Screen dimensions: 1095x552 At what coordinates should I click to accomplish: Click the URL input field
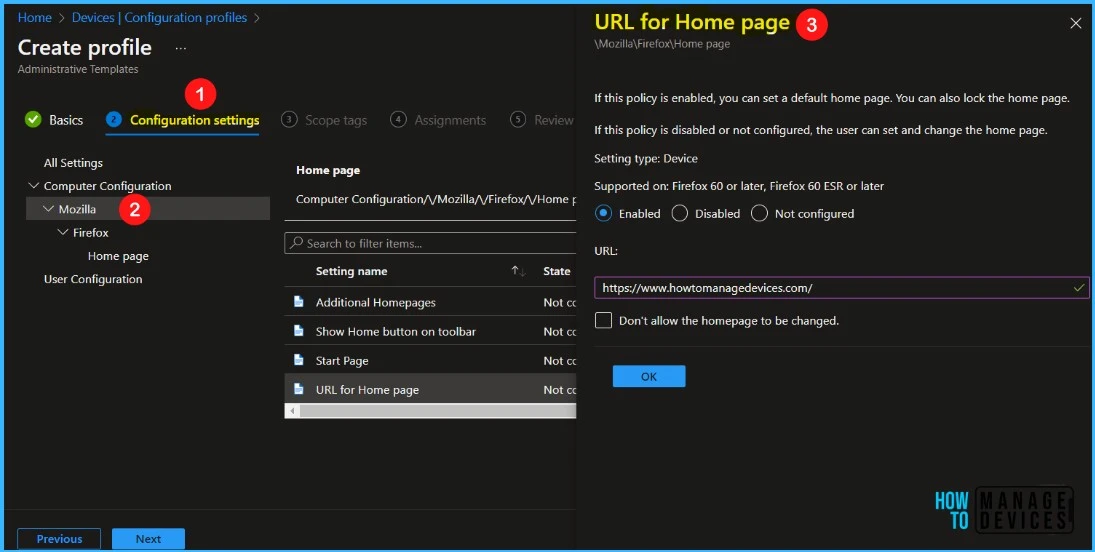(842, 287)
